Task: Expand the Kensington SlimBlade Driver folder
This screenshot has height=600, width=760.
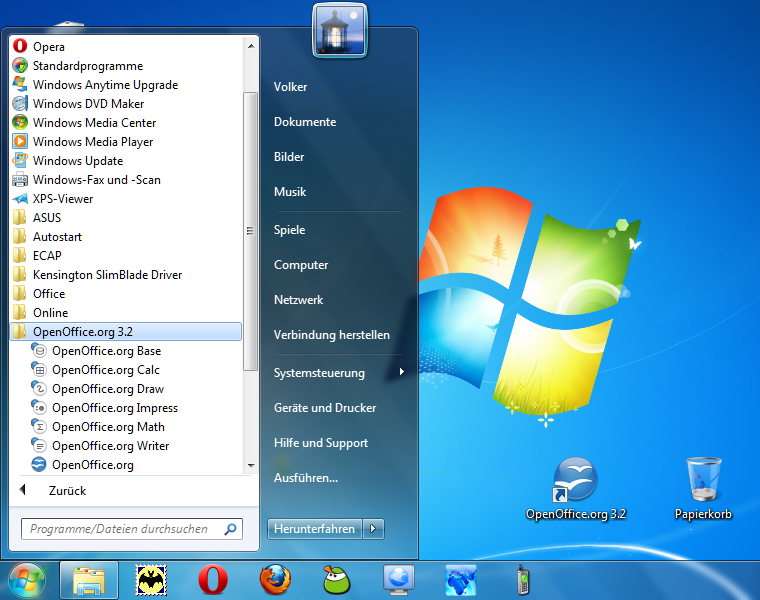Action: coord(107,275)
